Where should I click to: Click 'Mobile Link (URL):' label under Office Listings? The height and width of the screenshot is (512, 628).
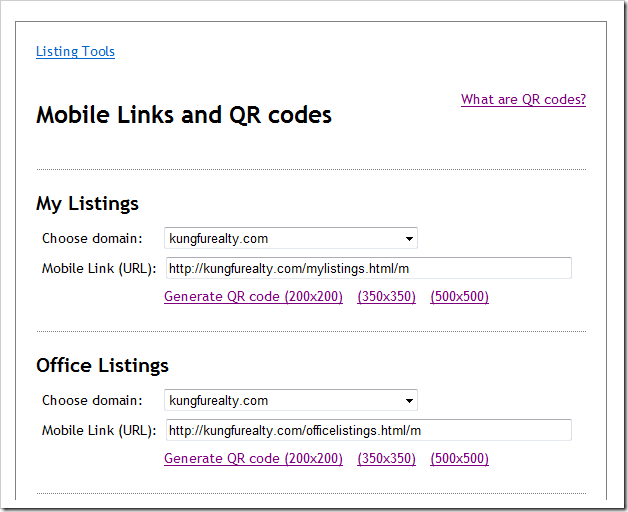tap(99, 431)
